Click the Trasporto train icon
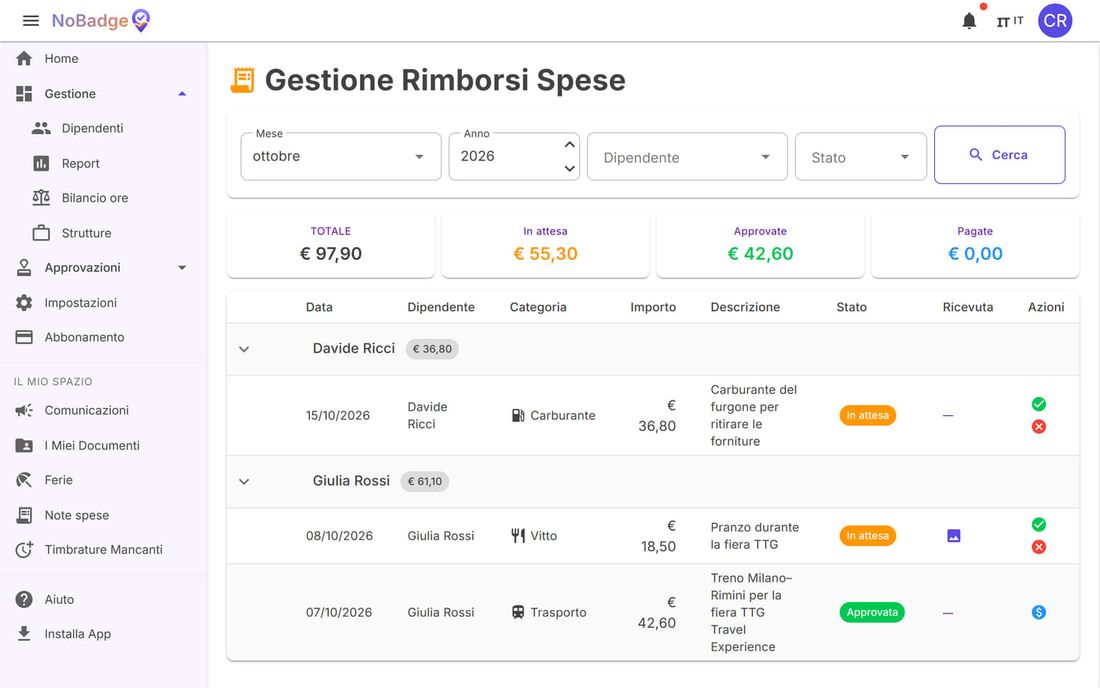The height and width of the screenshot is (688, 1100). point(518,612)
